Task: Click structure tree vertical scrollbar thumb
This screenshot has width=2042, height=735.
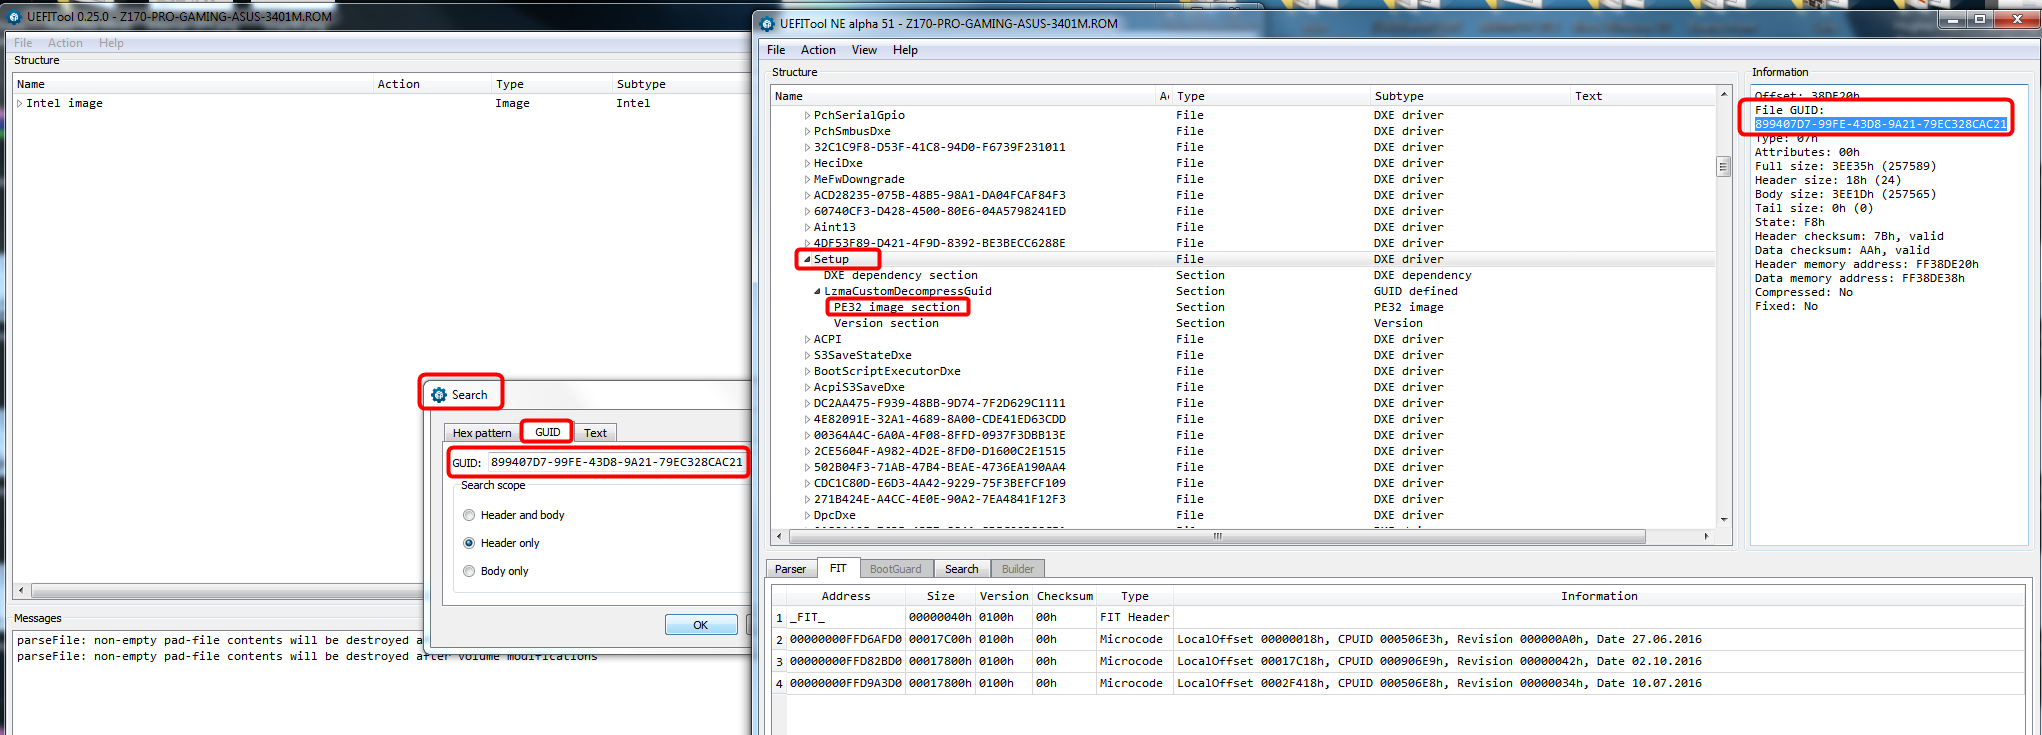Action: click(1723, 166)
